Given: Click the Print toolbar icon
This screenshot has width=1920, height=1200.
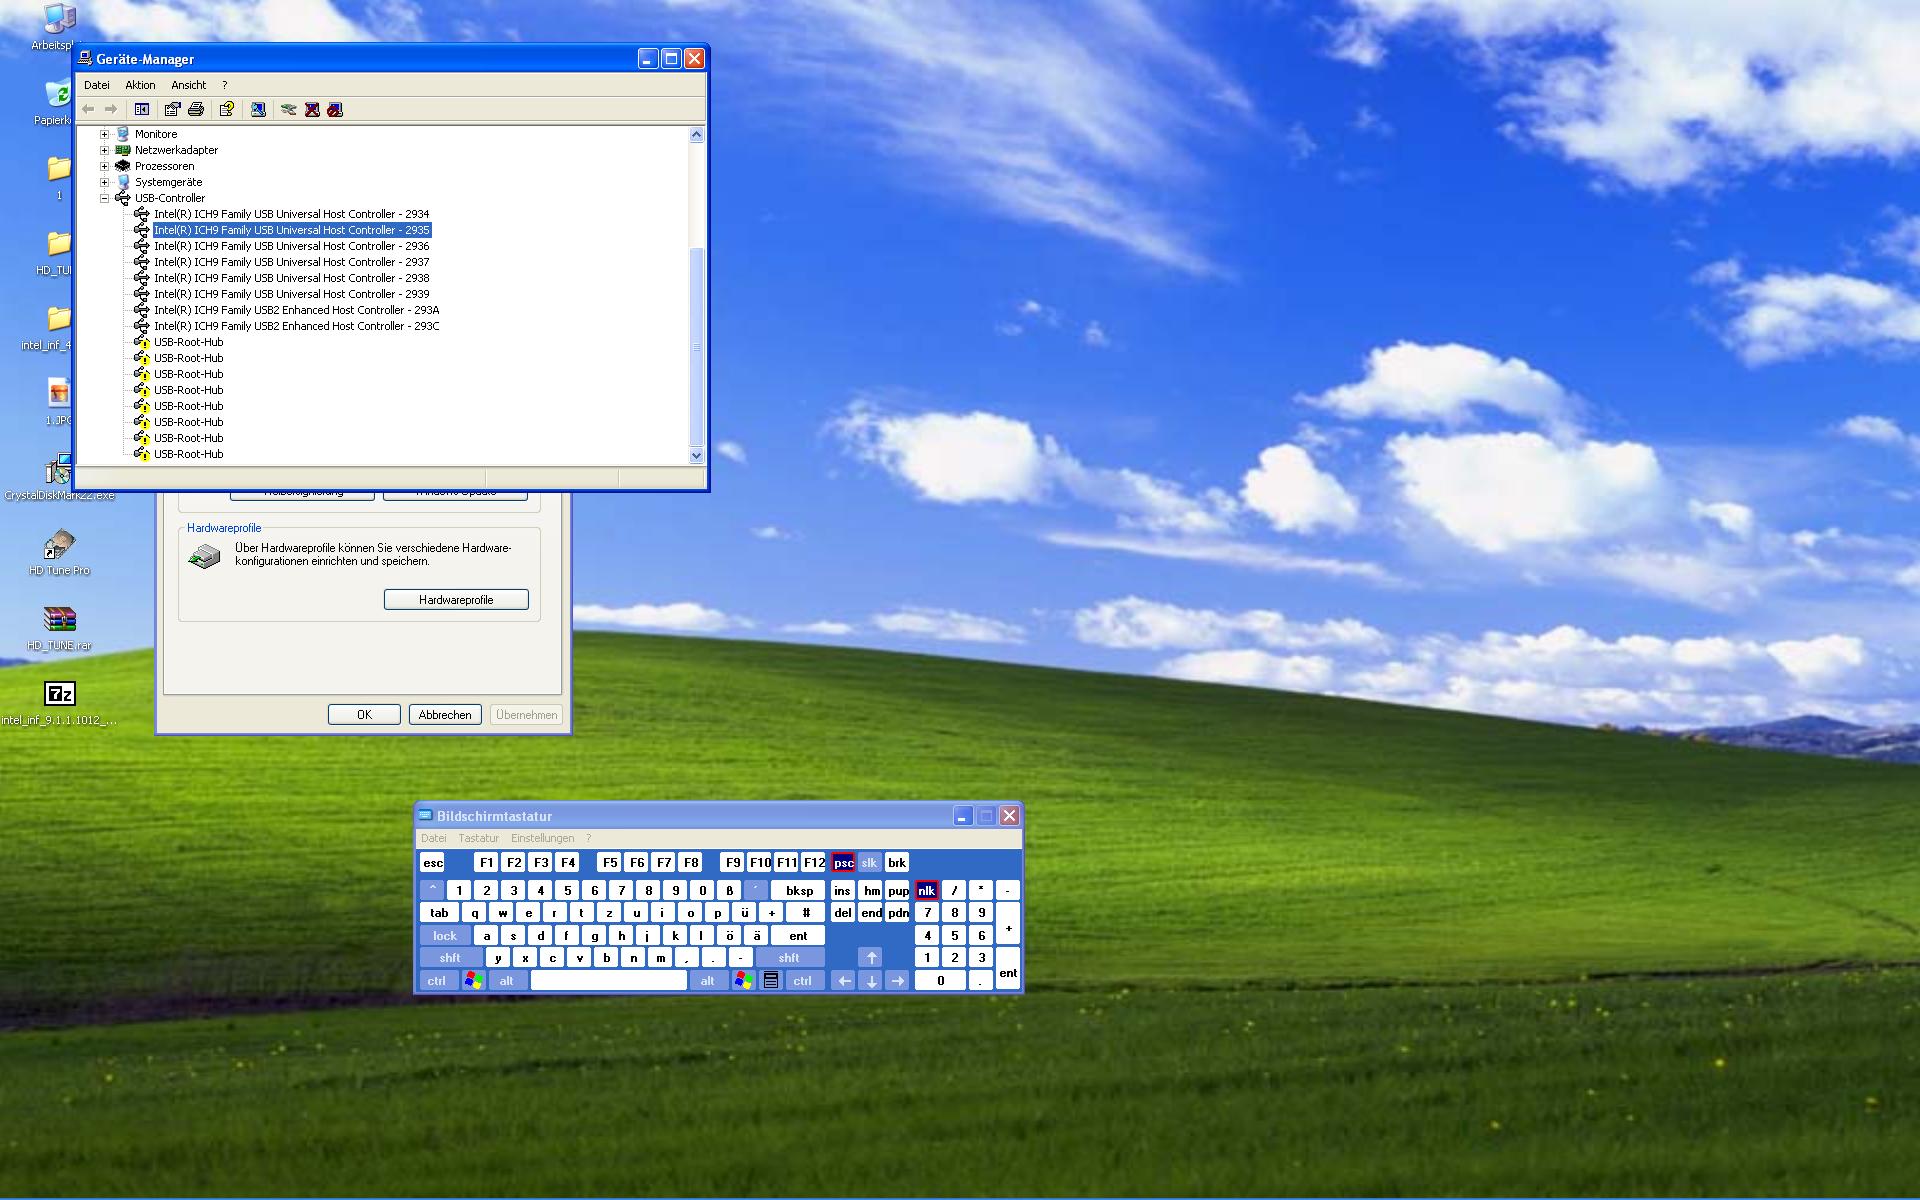Looking at the screenshot, I should click(196, 109).
